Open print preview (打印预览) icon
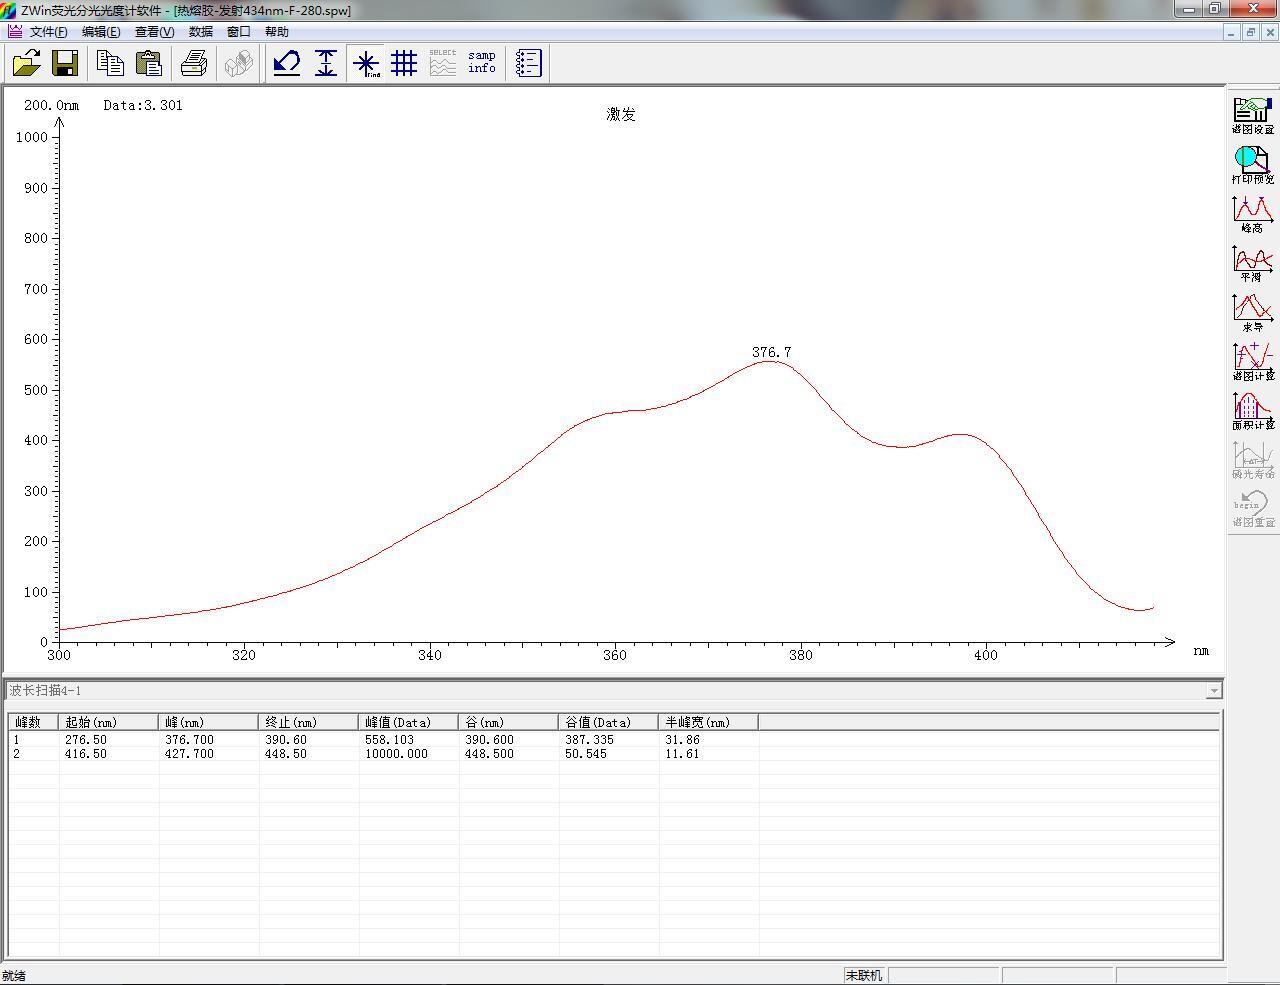 1253,164
